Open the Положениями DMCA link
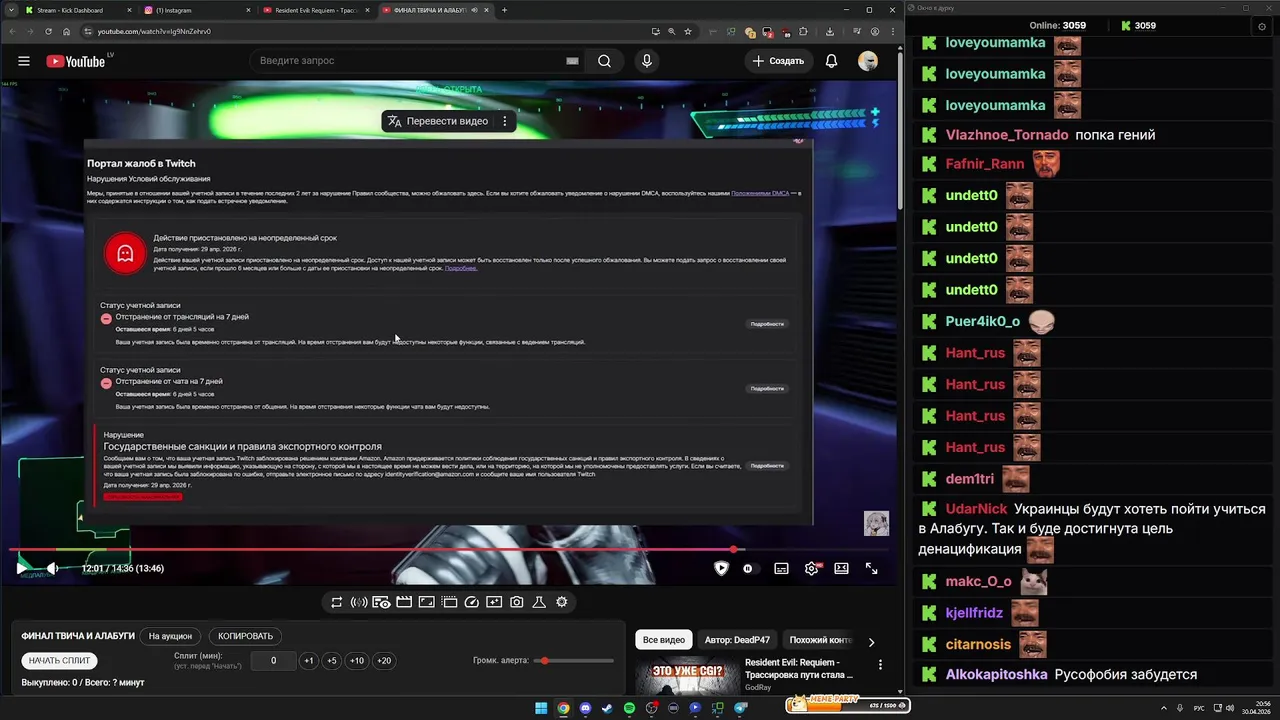1280x720 pixels. pos(760,193)
